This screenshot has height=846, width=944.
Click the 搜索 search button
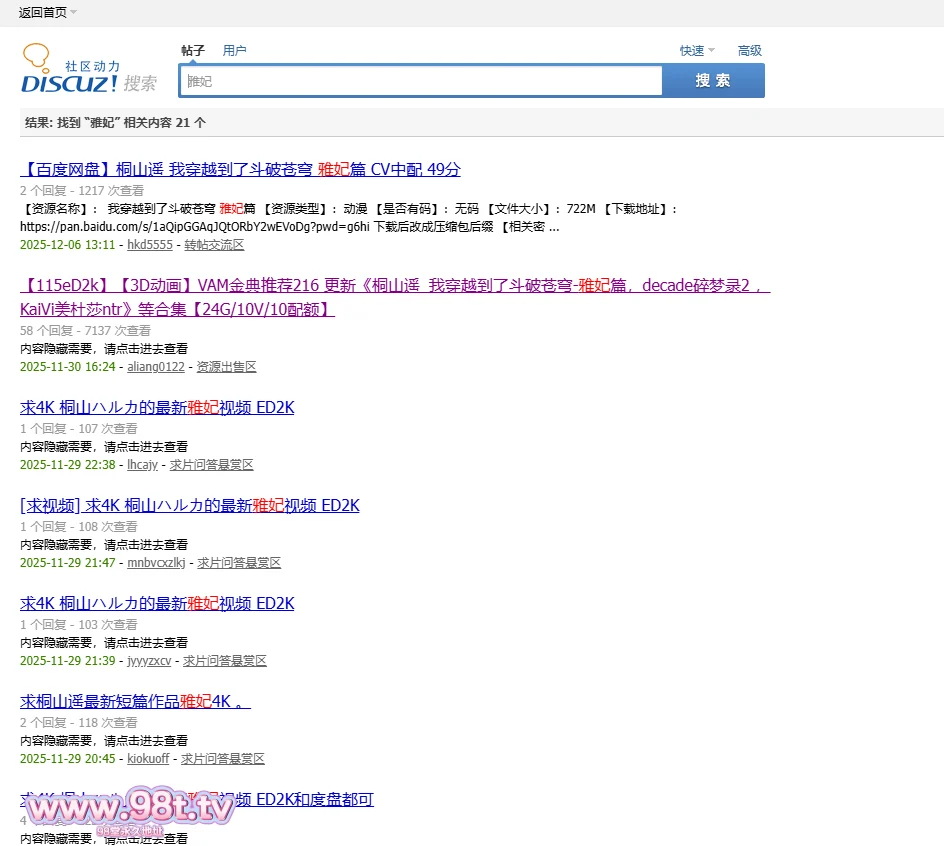(x=713, y=80)
